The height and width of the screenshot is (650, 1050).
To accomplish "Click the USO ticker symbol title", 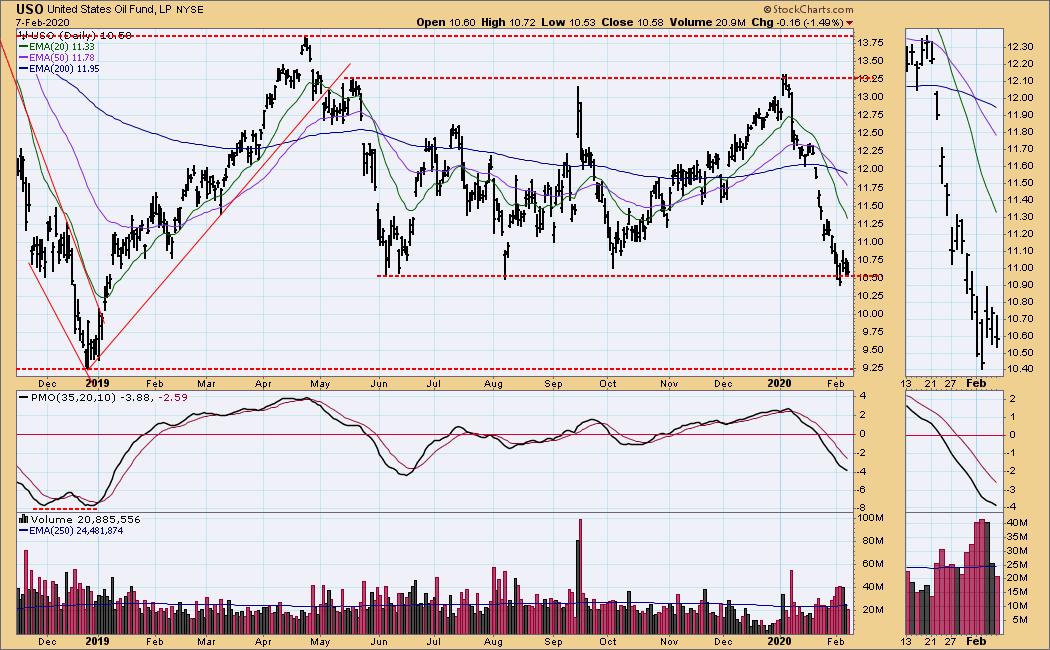I will click(30, 9).
